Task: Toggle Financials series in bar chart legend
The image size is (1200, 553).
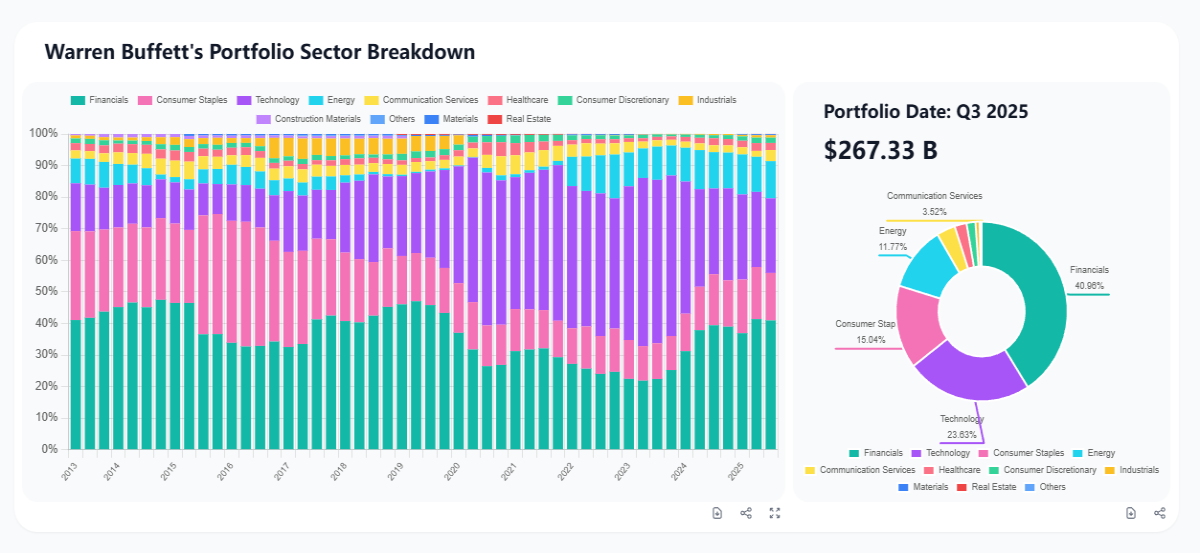Action: point(99,100)
